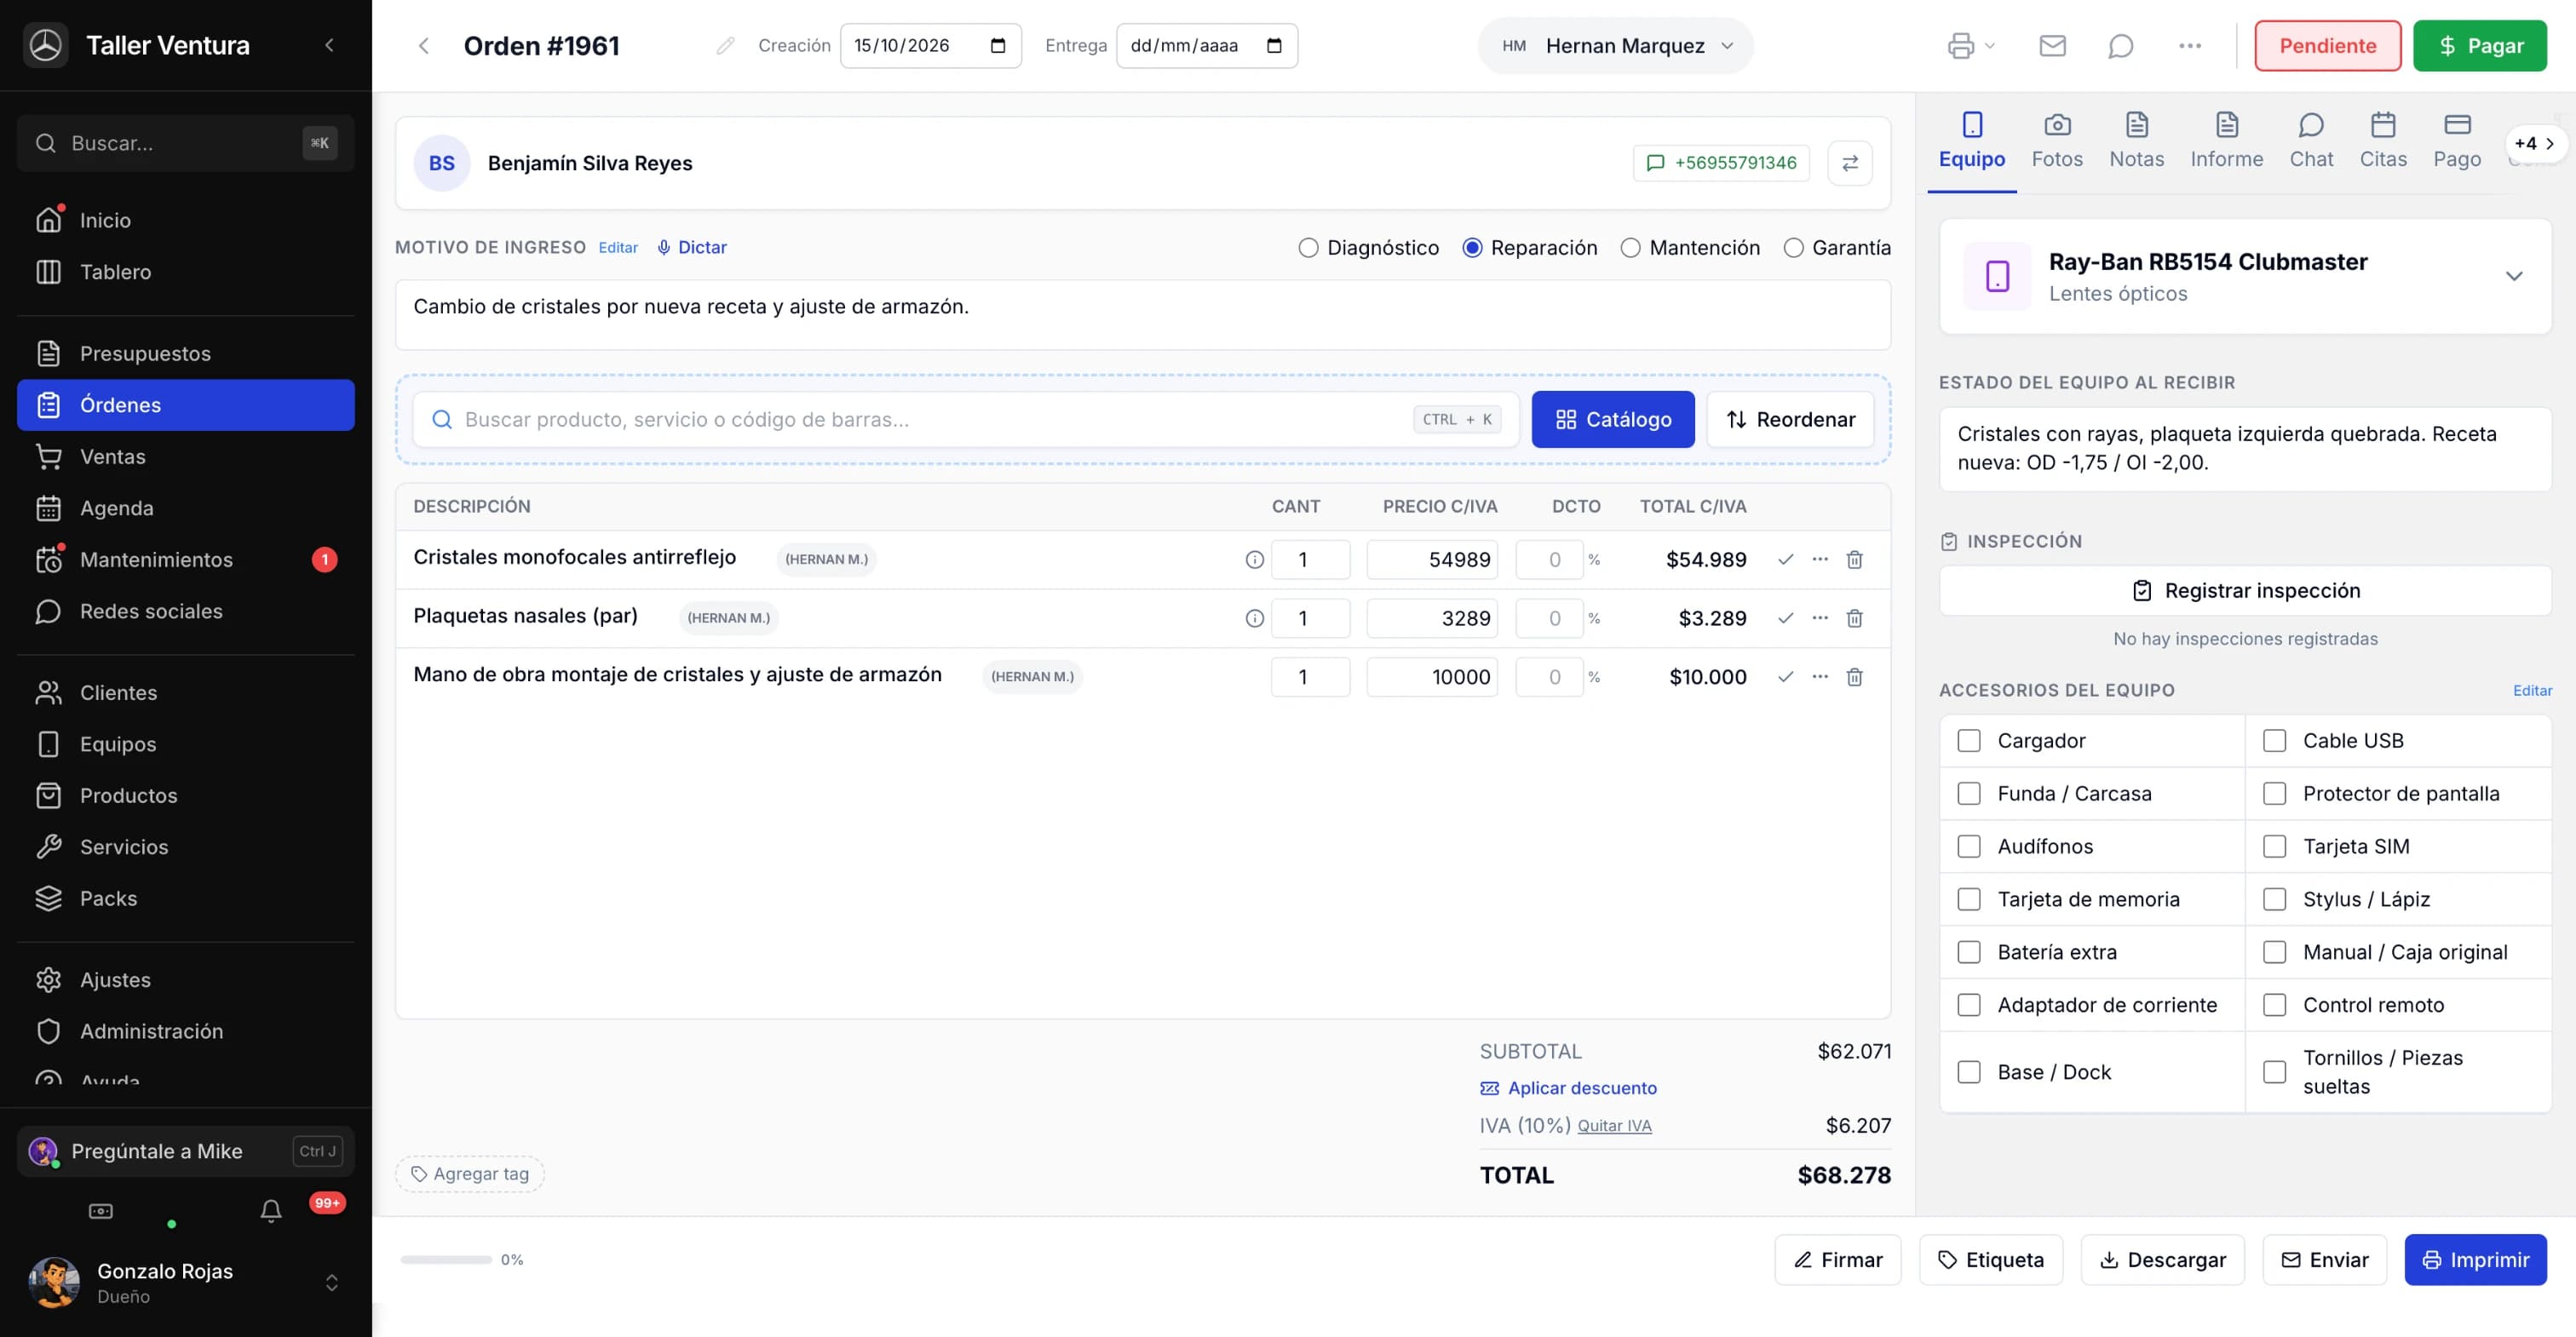Switch to the Chat tab
The width and height of the screenshot is (2576, 1337).
[x=2311, y=141]
